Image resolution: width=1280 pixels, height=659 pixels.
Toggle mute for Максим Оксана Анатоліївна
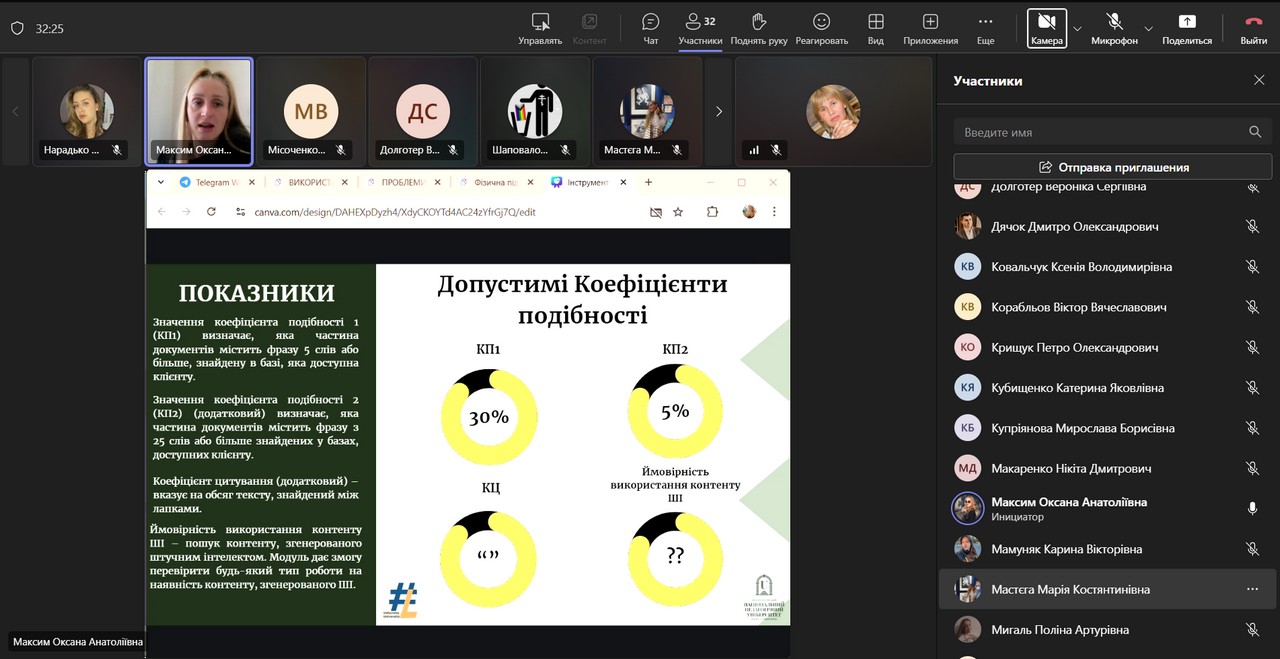click(1252, 509)
